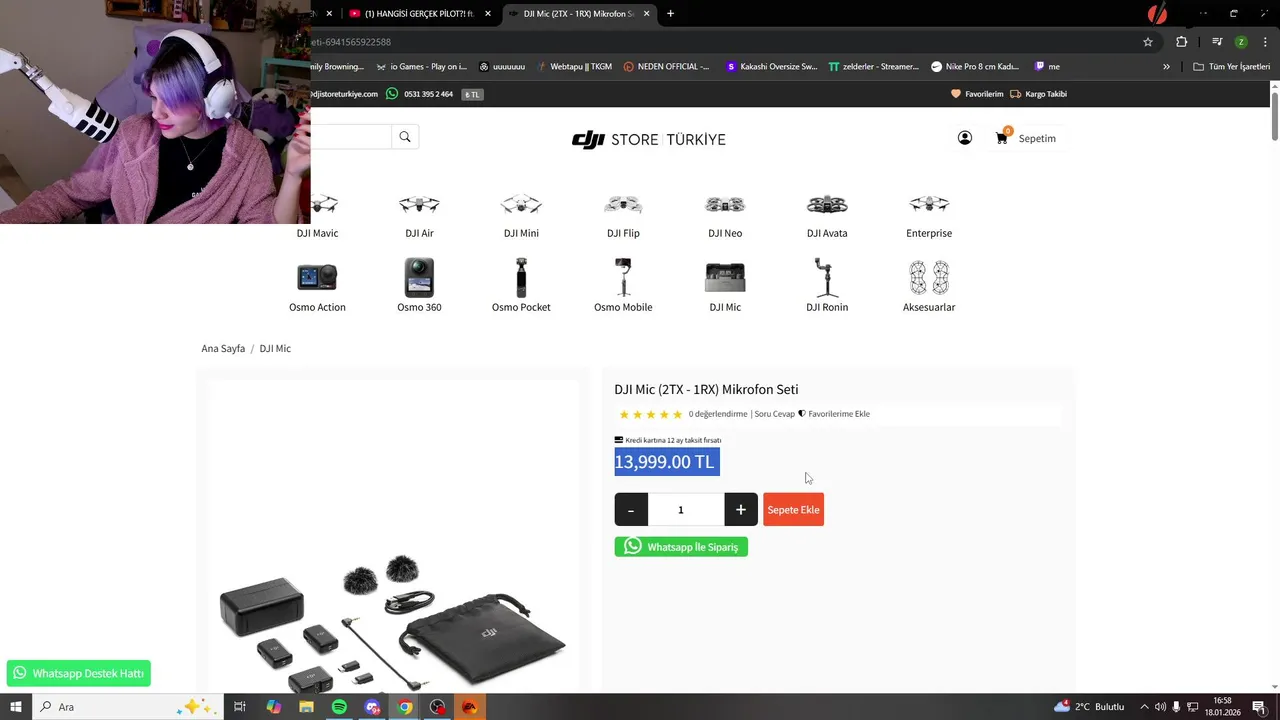Open the media control icon in Chrome toolbar
Screen dimensions: 1280x720
coord(1217,42)
